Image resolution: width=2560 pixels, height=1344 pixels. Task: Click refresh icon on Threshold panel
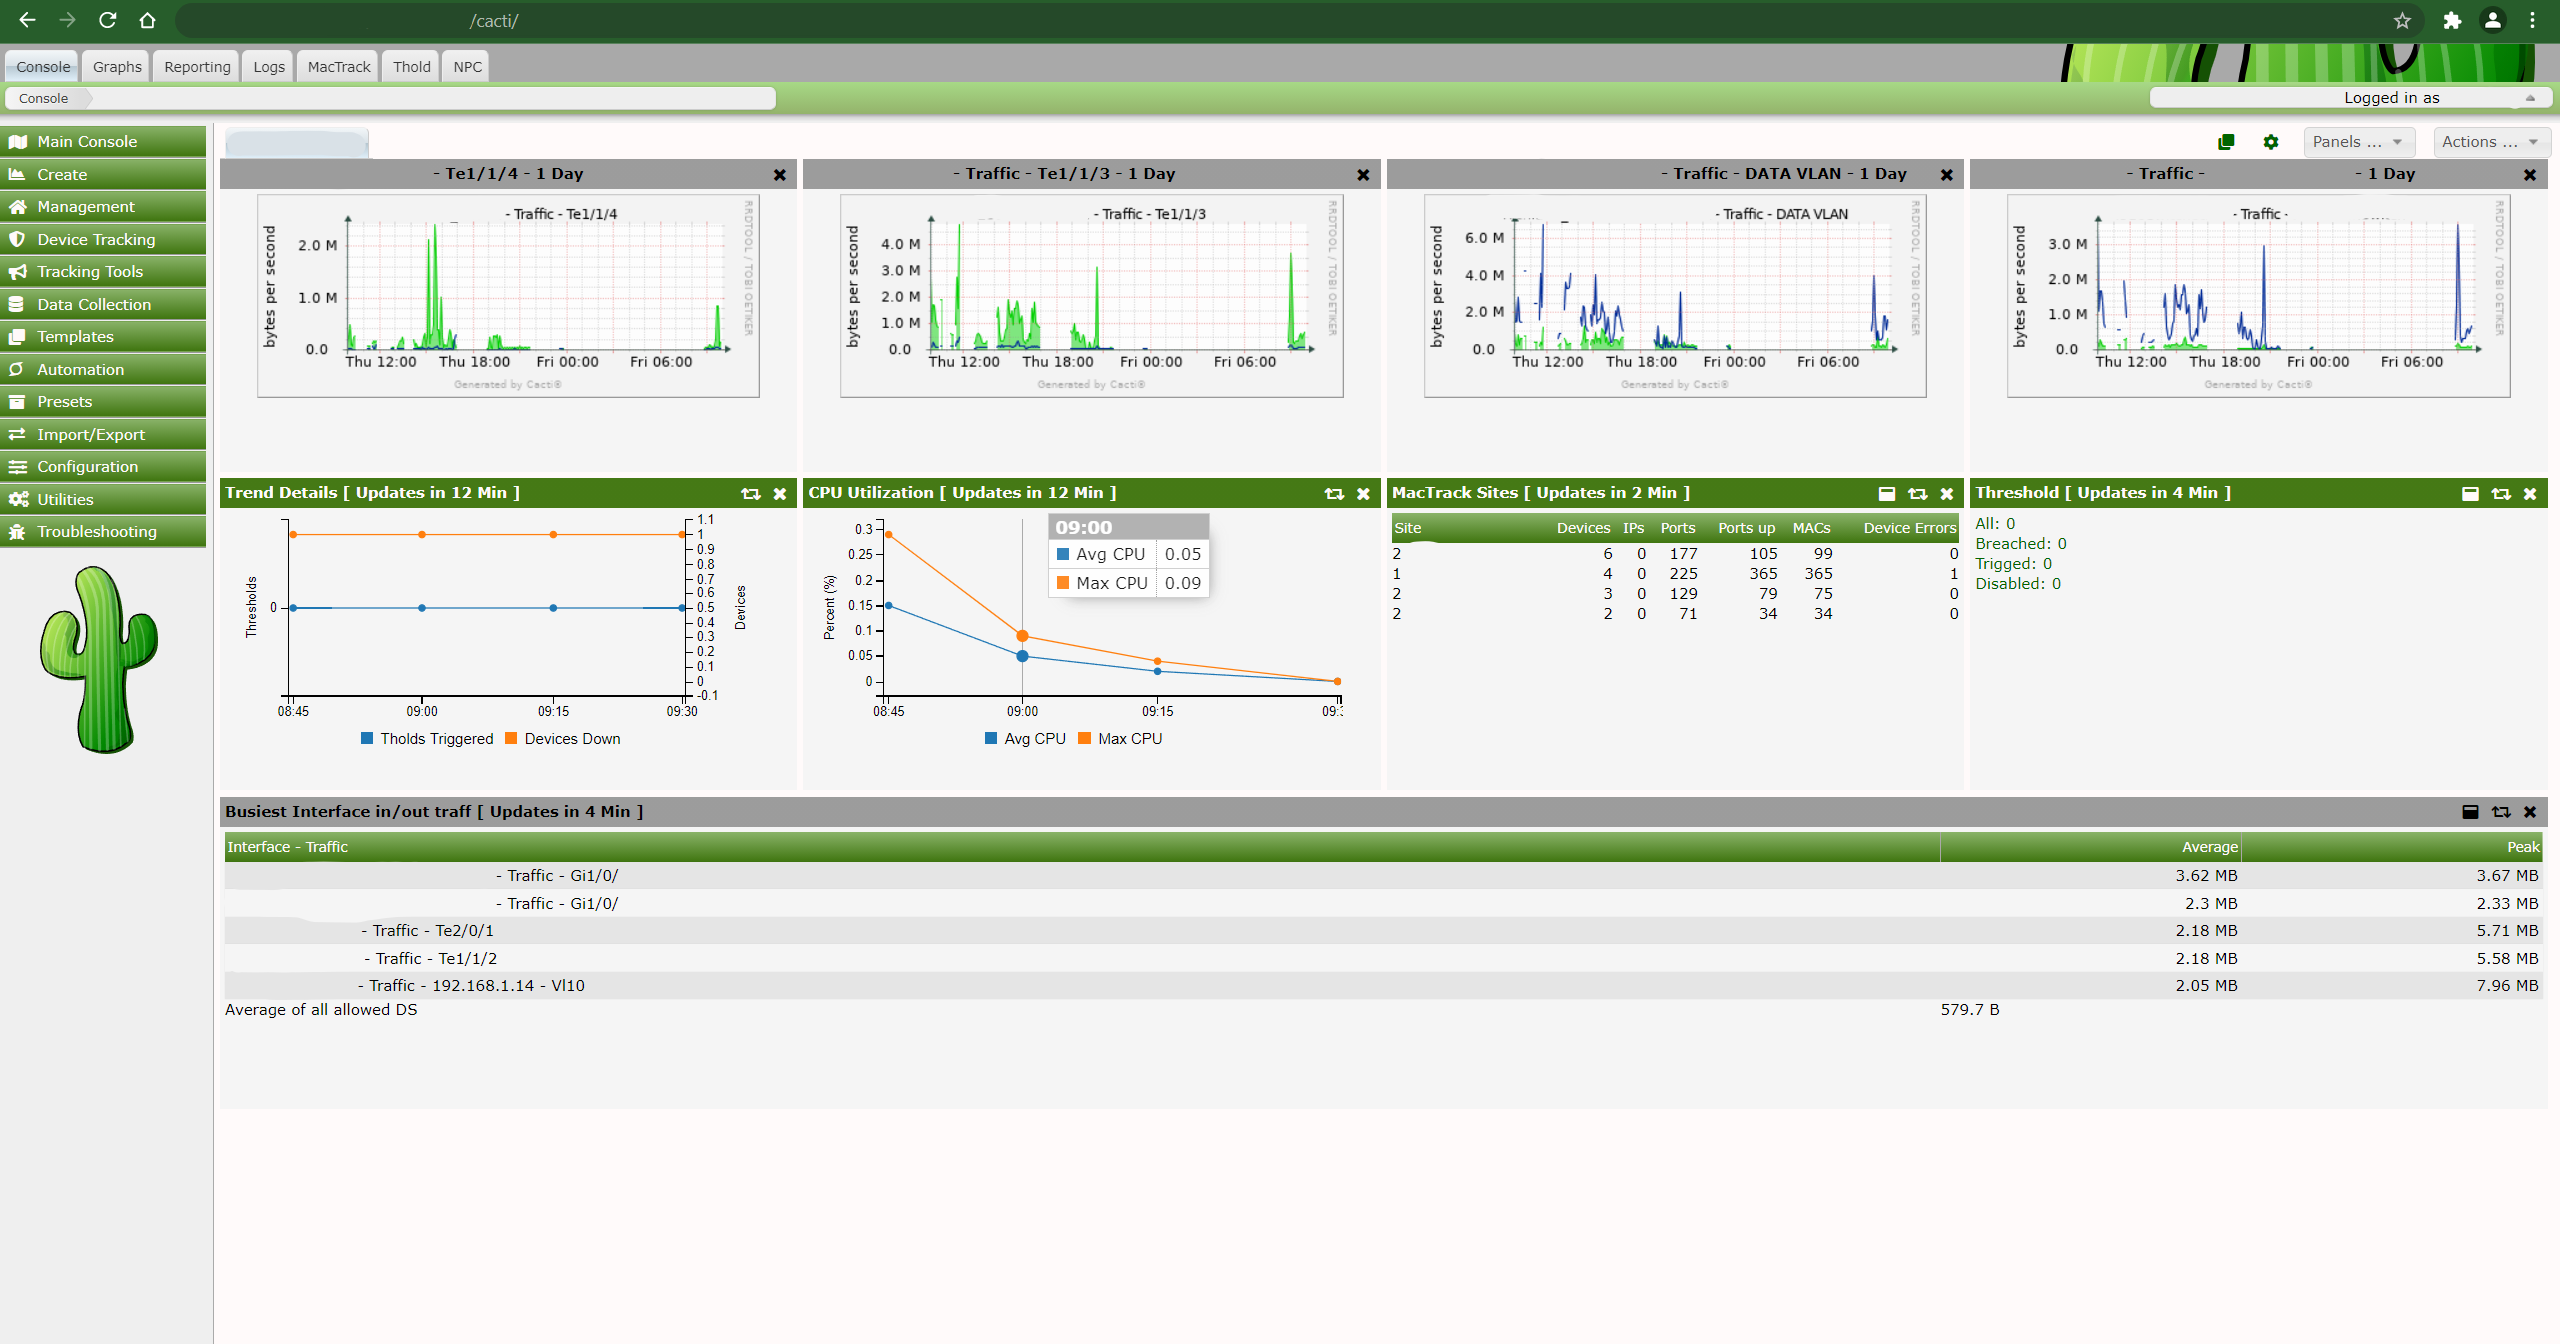pyautogui.click(x=2501, y=494)
